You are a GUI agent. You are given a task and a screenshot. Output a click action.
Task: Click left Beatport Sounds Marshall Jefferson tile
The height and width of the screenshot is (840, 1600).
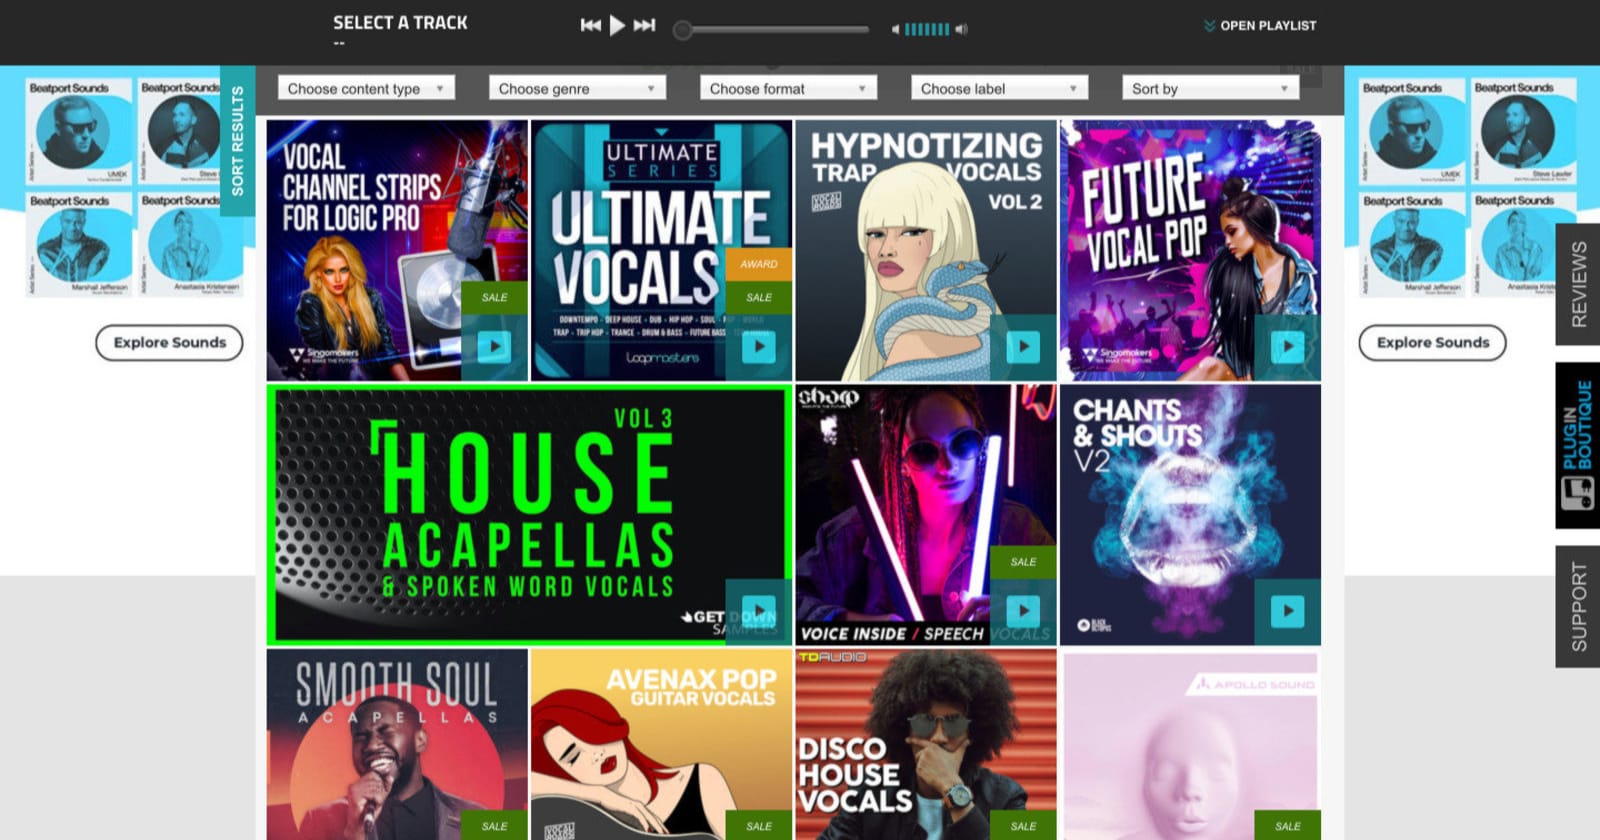(79, 244)
